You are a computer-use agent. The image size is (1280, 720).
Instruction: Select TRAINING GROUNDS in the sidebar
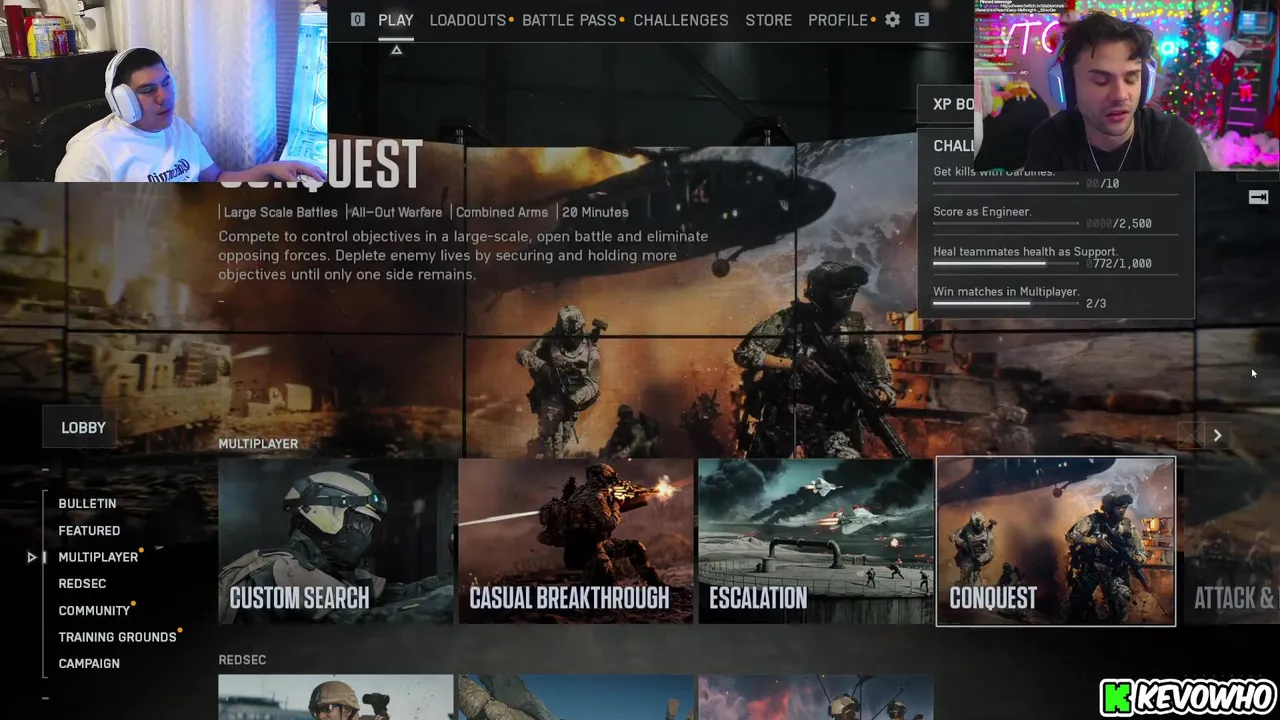[x=117, y=637]
